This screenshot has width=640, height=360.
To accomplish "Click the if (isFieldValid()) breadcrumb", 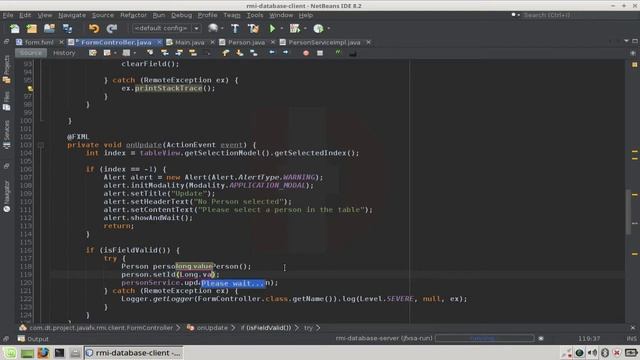I will [x=266, y=328].
